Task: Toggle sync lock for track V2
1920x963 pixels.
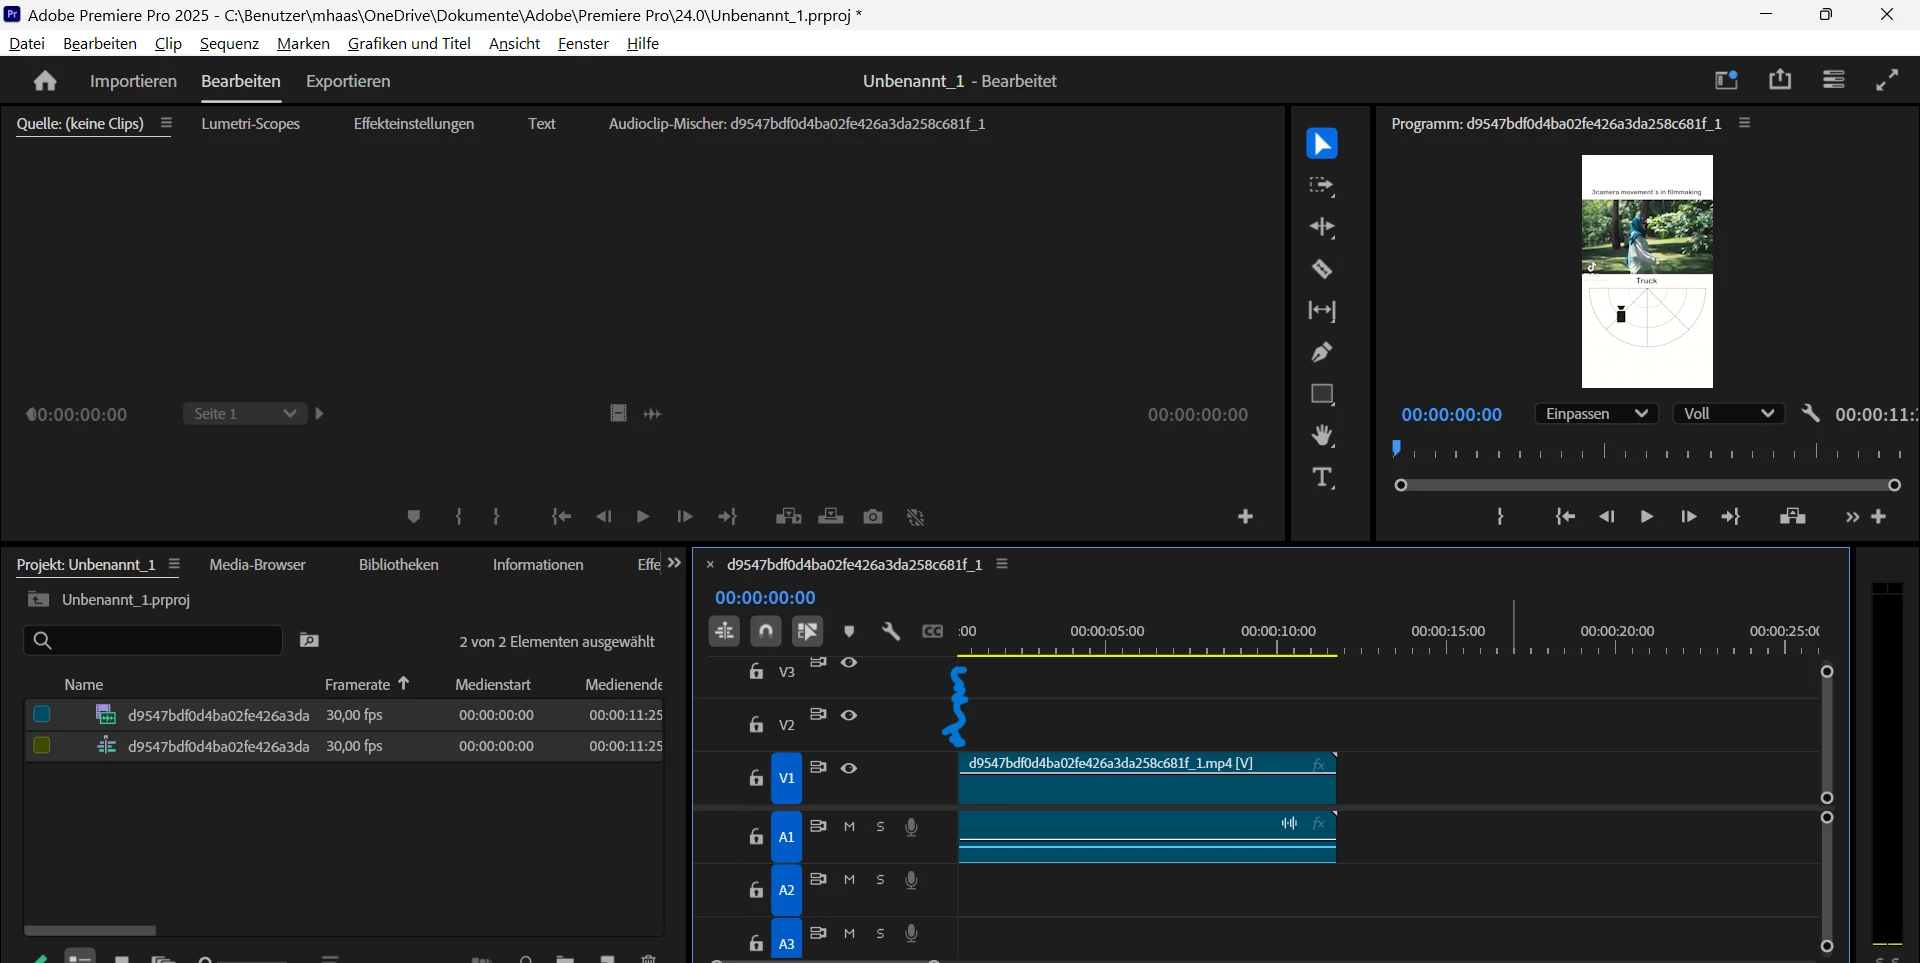Action: (818, 715)
